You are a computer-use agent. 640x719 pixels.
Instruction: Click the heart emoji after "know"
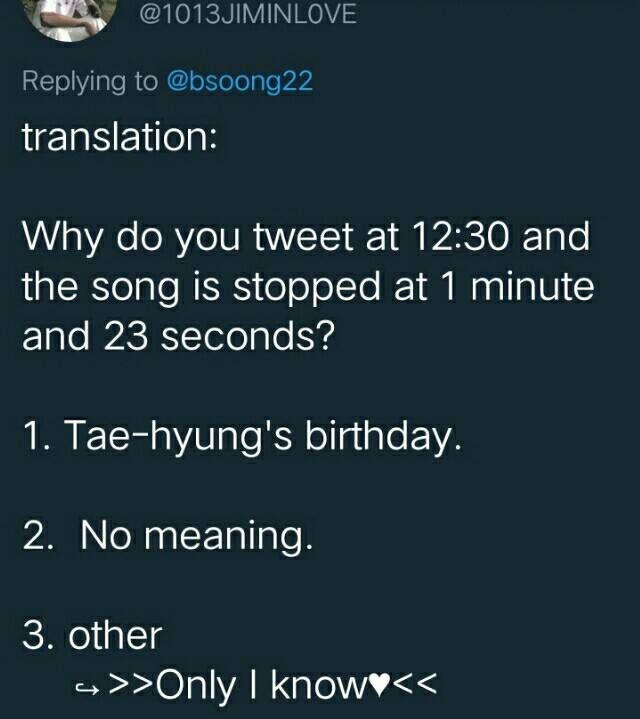380,686
